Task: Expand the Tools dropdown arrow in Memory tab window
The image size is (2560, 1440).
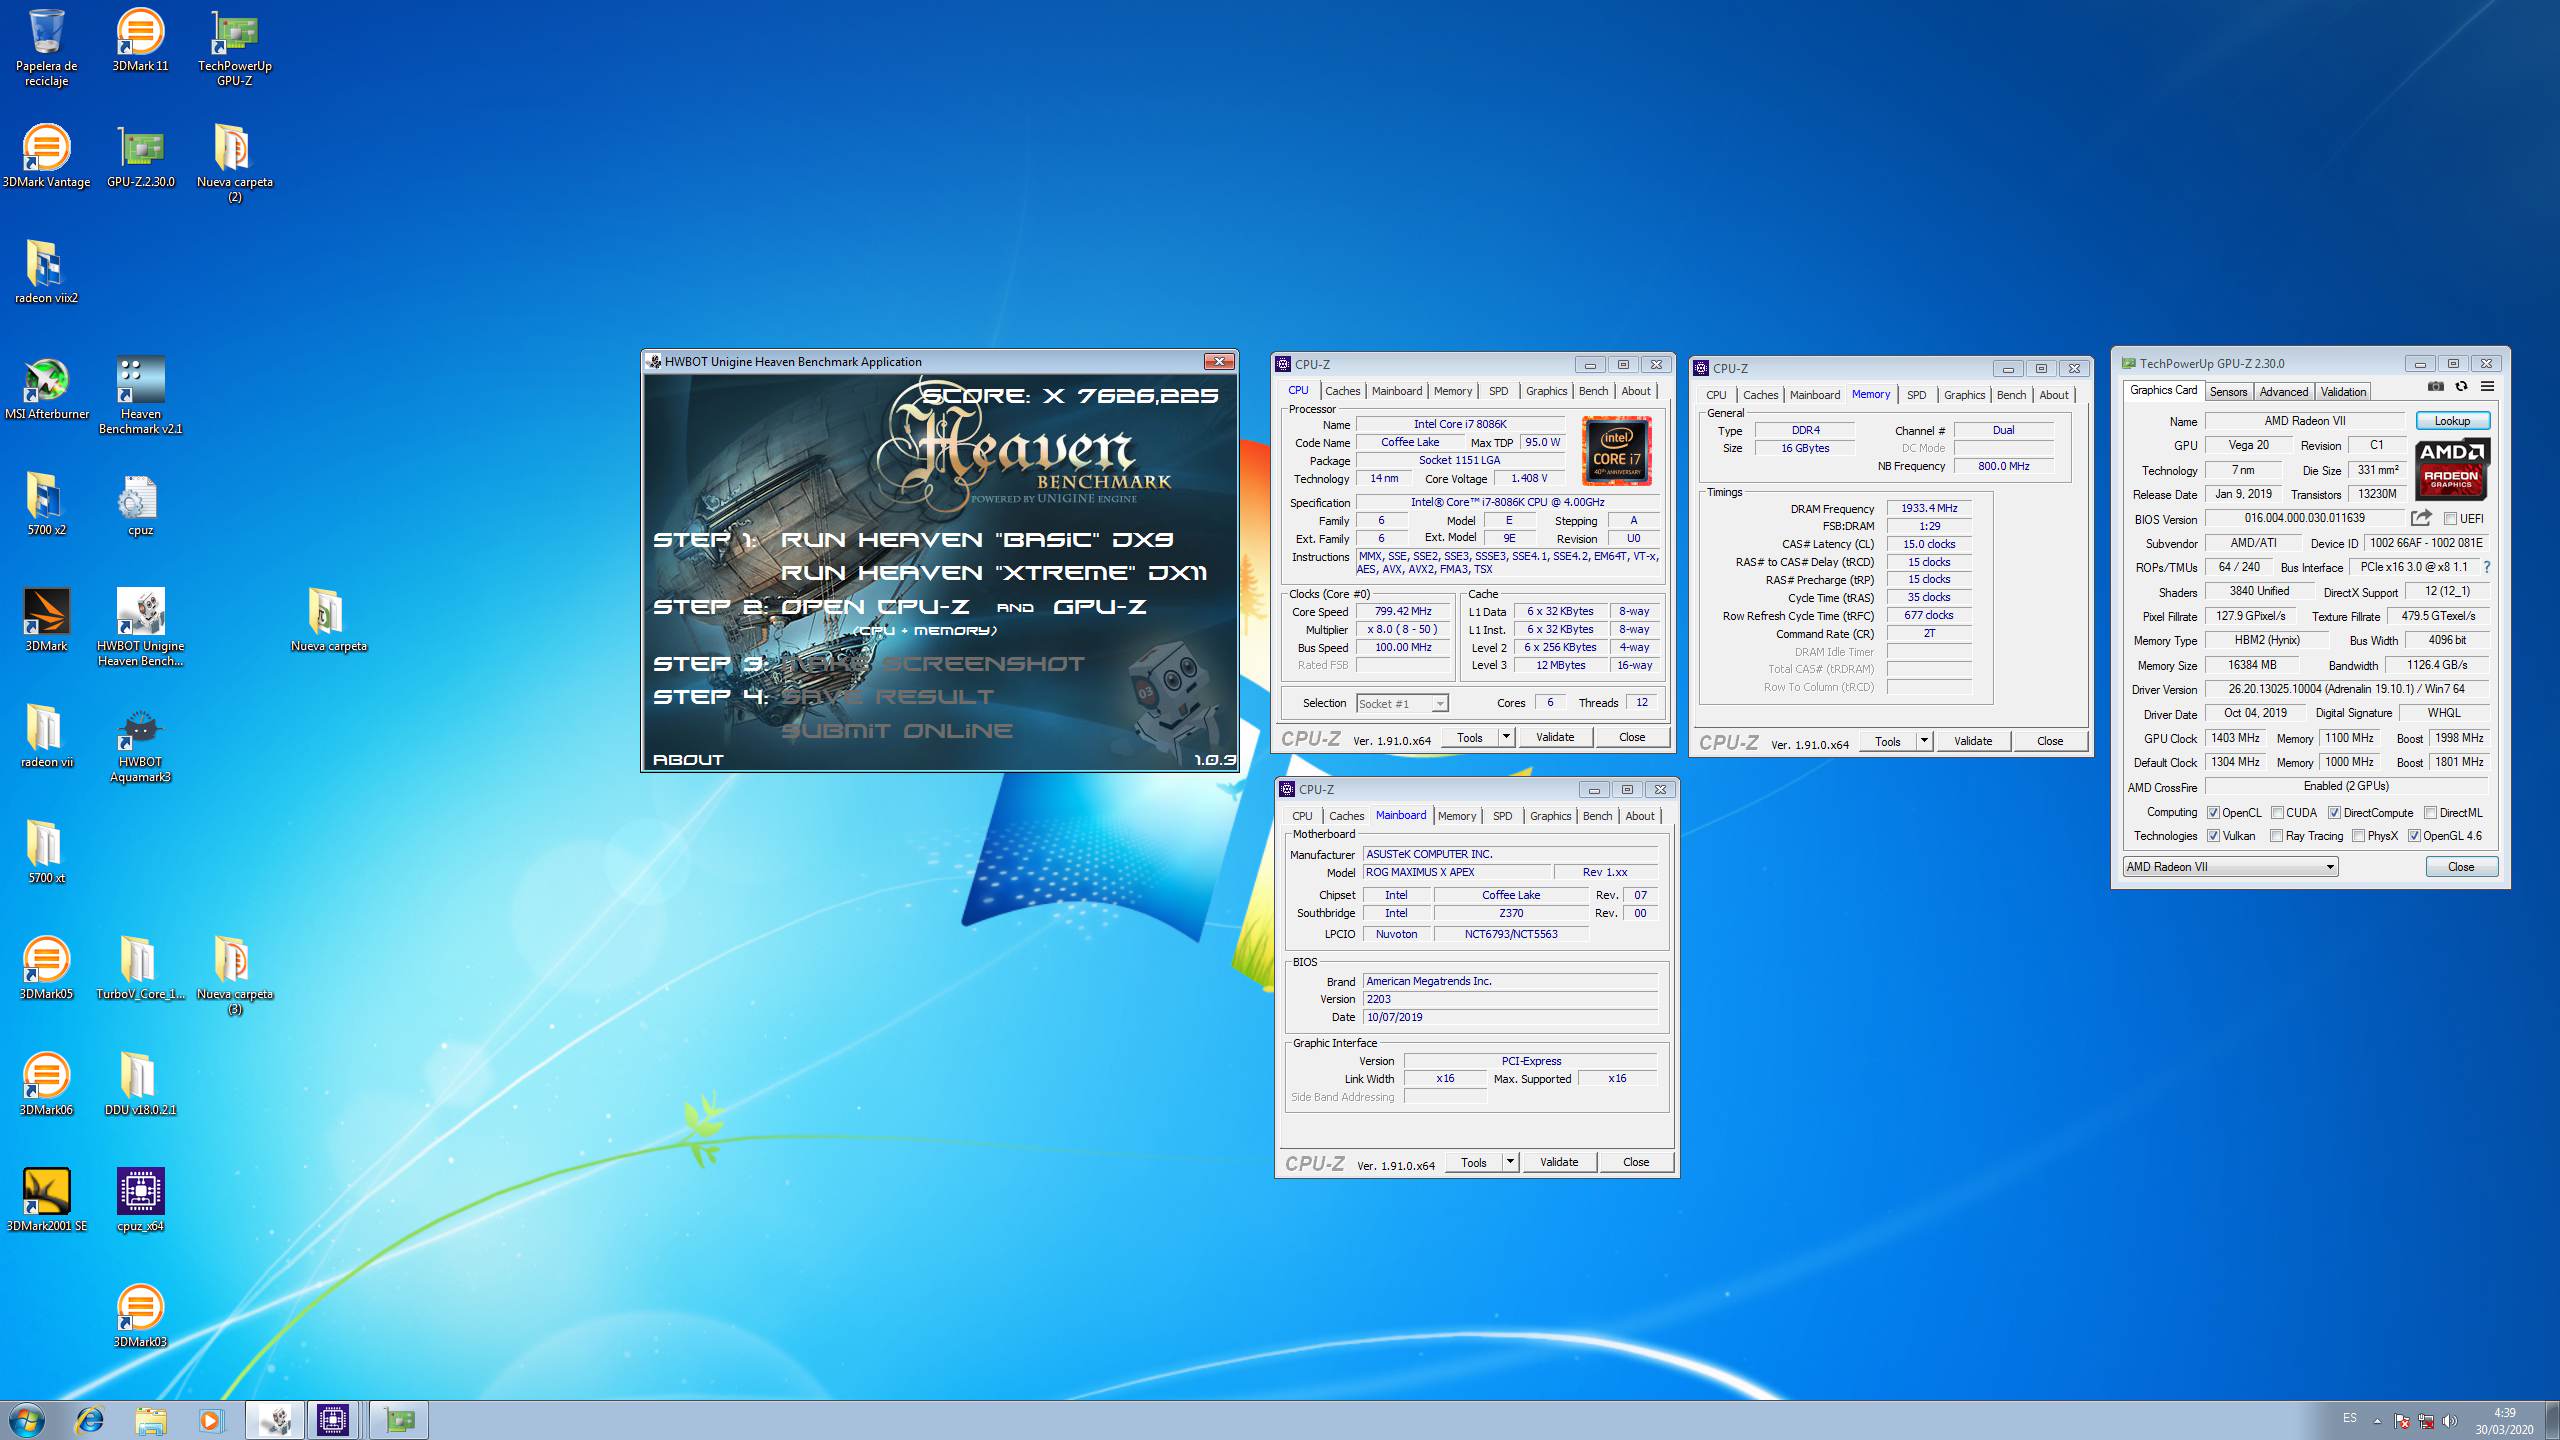Action: point(1924,741)
